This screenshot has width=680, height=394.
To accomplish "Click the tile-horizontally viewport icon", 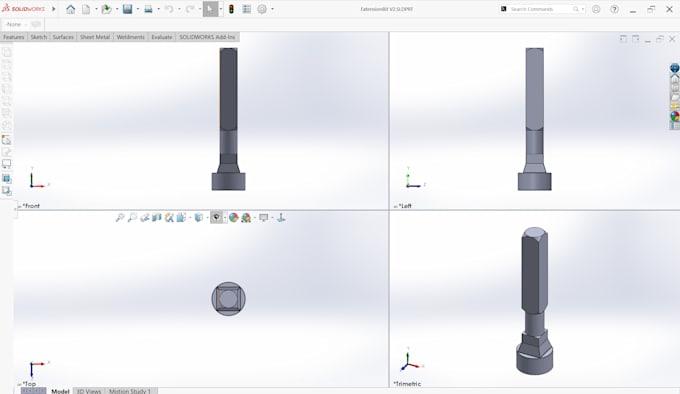I will coord(623,39).
